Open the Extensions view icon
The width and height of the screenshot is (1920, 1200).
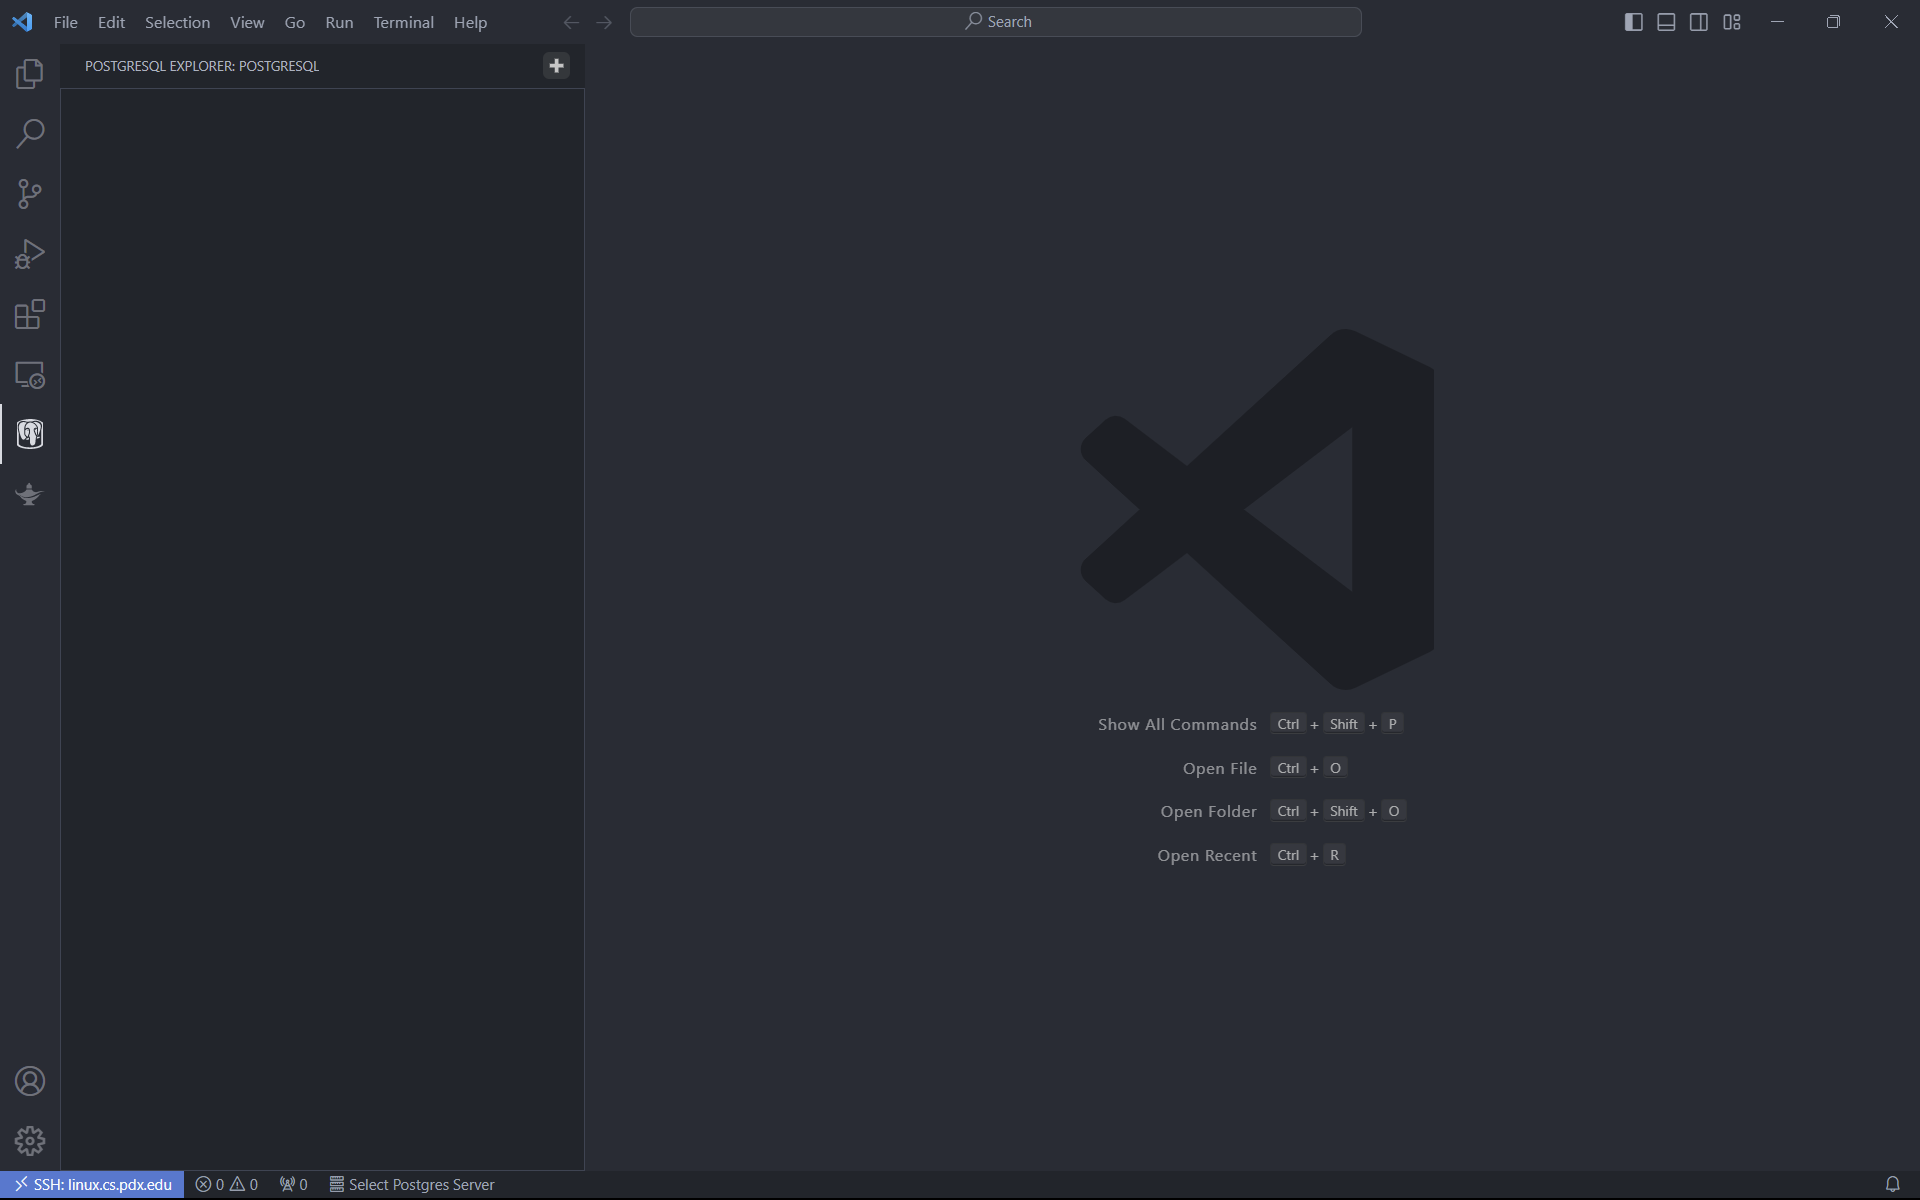click(30, 314)
